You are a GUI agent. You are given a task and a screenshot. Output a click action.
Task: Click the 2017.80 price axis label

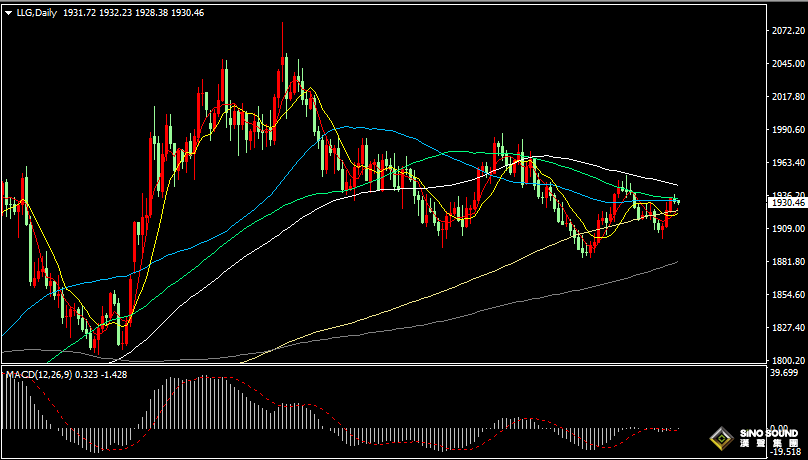click(788, 97)
